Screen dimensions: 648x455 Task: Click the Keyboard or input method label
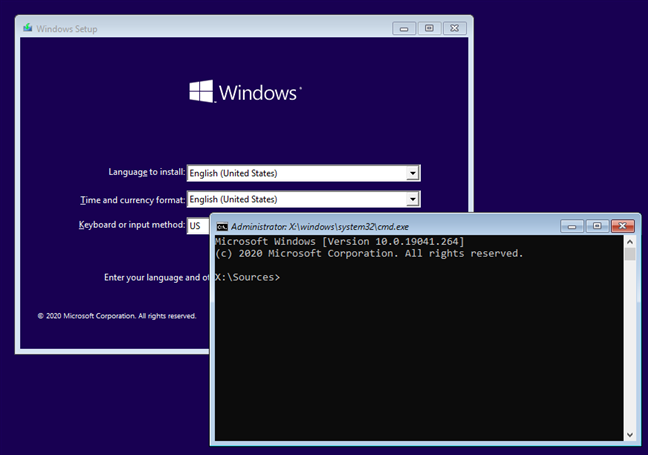click(x=132, y=225)
